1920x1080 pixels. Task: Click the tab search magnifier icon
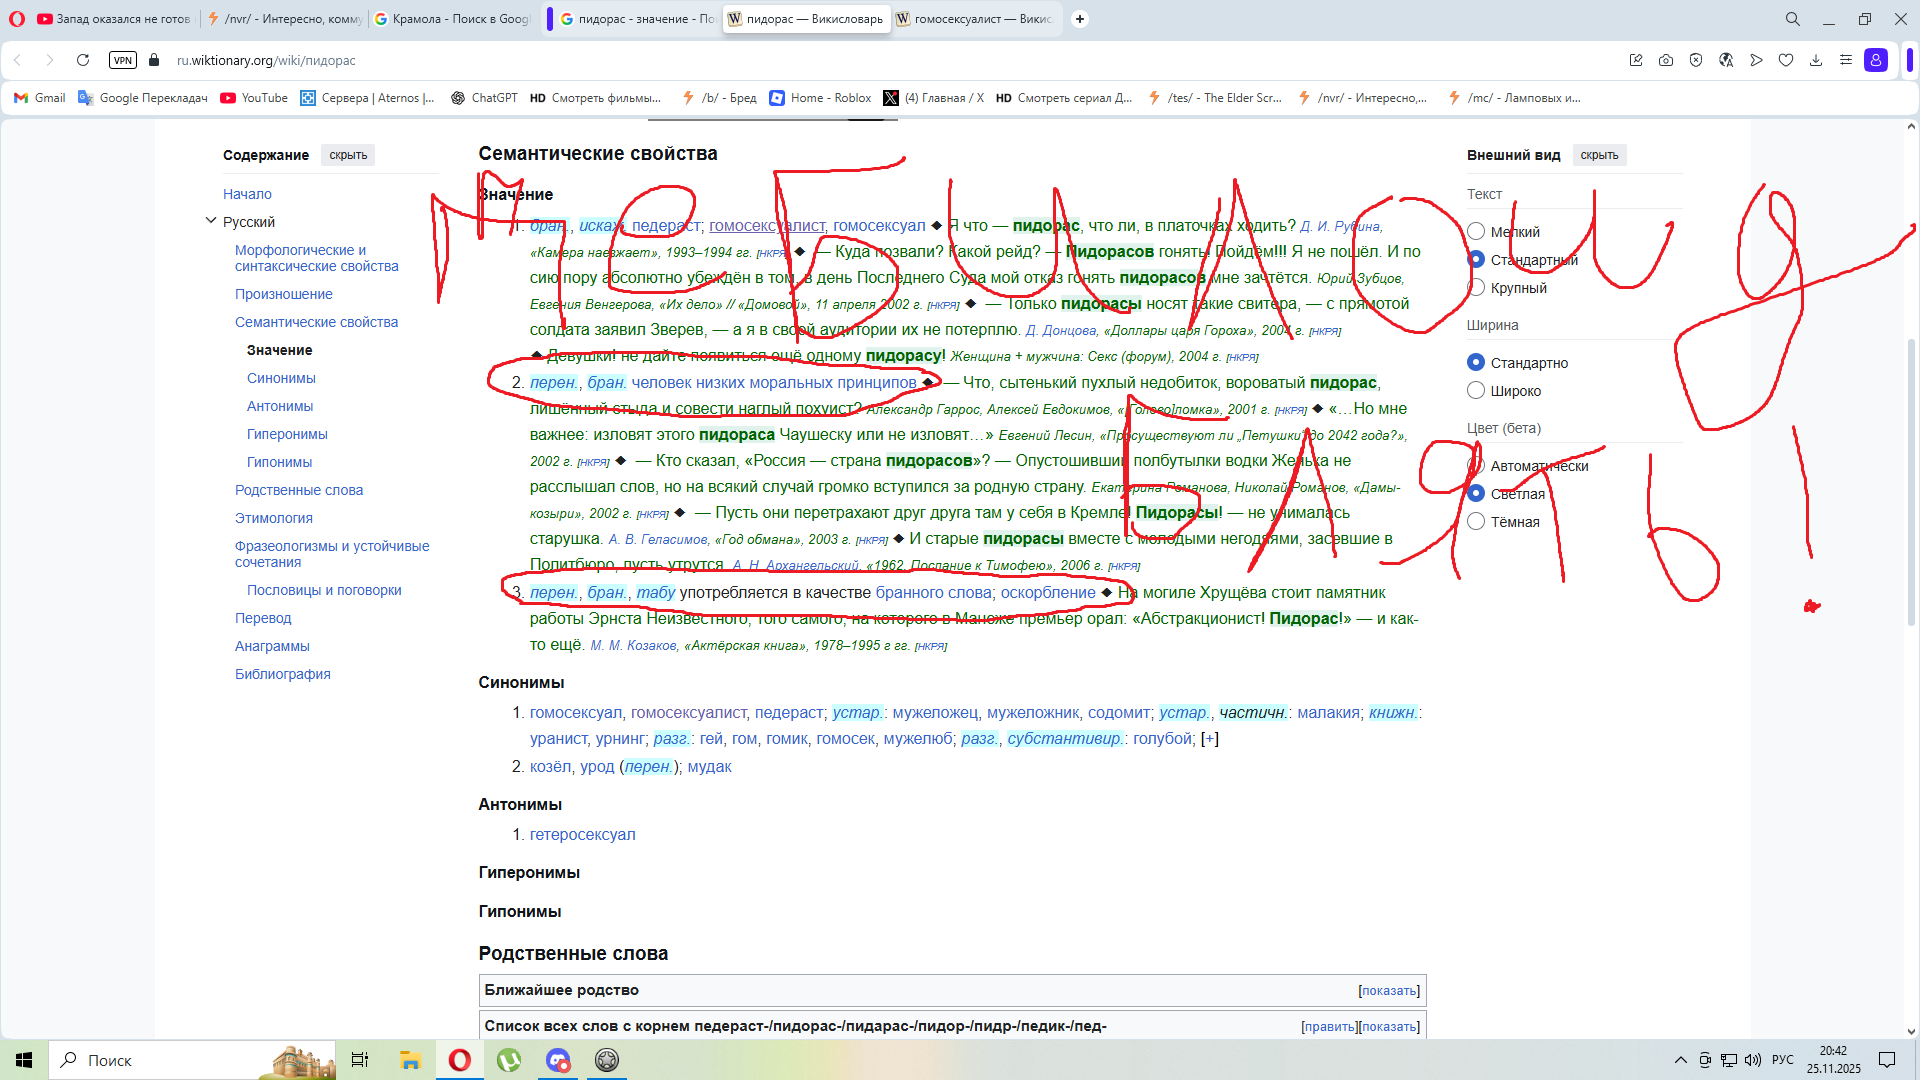click(x=1793, y=19)
